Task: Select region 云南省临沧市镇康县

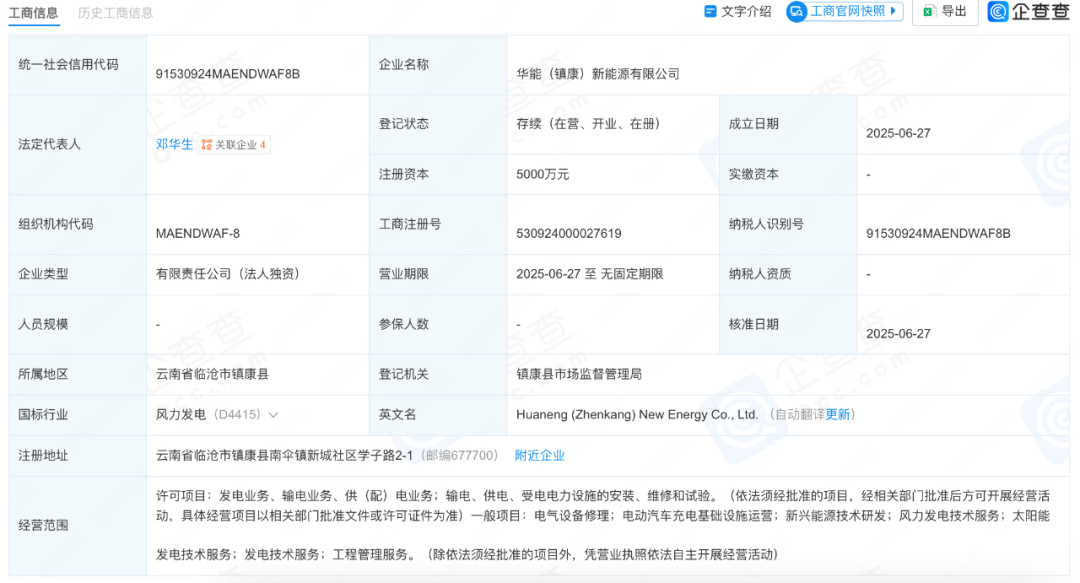Action: (x=212, y=374)
